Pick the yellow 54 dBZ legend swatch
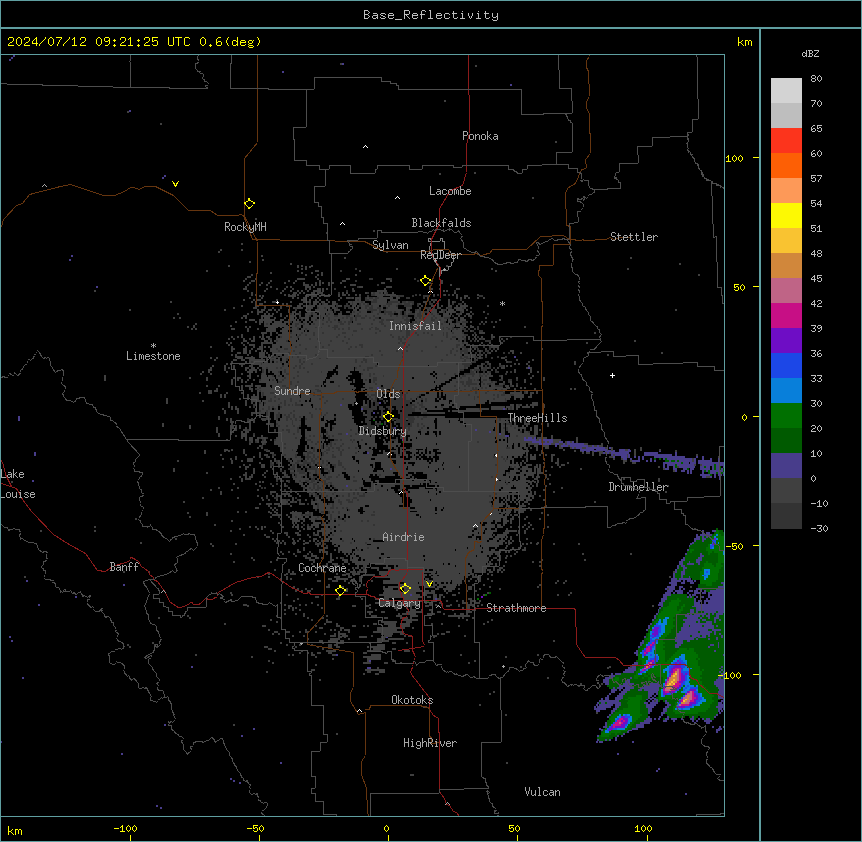 click(786, 215)
